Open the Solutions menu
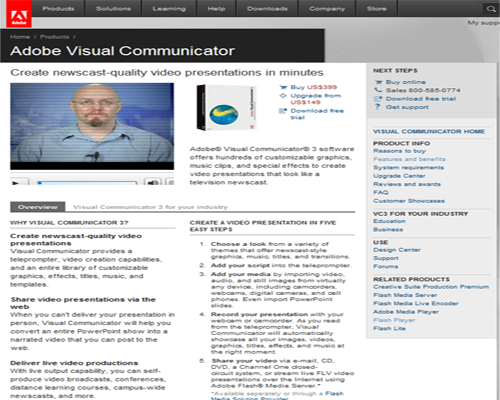 [x=113, y=9]
